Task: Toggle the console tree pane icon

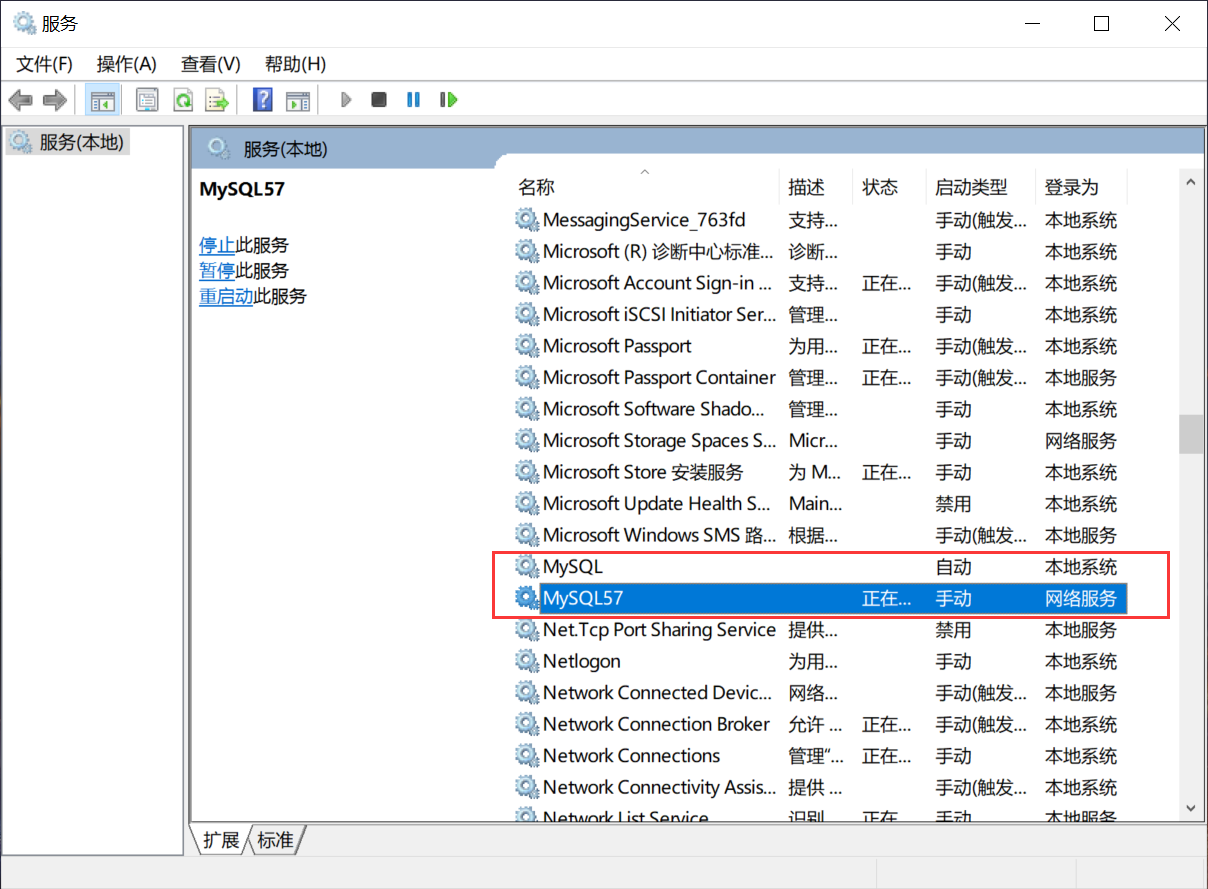Action: [x=102, y=99]
